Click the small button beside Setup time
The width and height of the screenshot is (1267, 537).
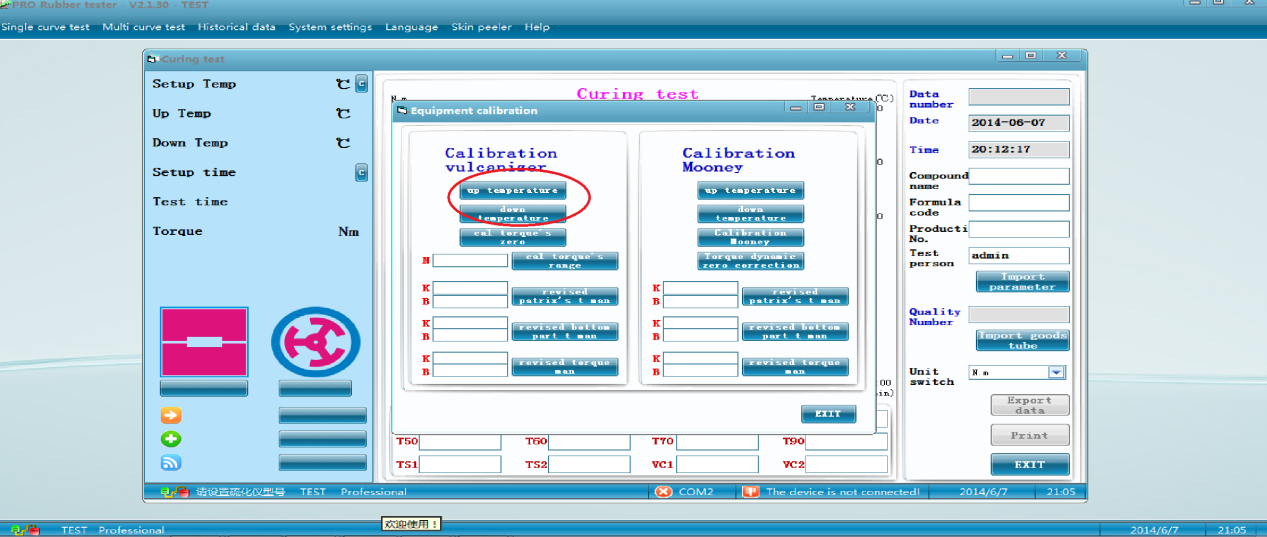pyautogui.click(x=362, y=173)
